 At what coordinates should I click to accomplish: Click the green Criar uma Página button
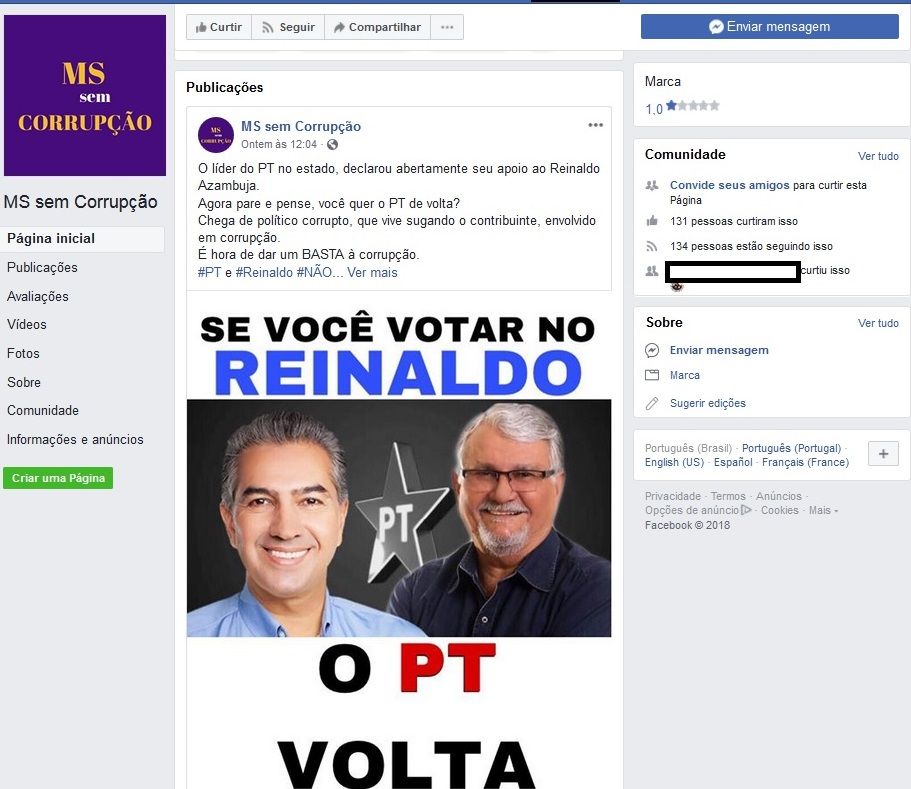tap(58, 478)
